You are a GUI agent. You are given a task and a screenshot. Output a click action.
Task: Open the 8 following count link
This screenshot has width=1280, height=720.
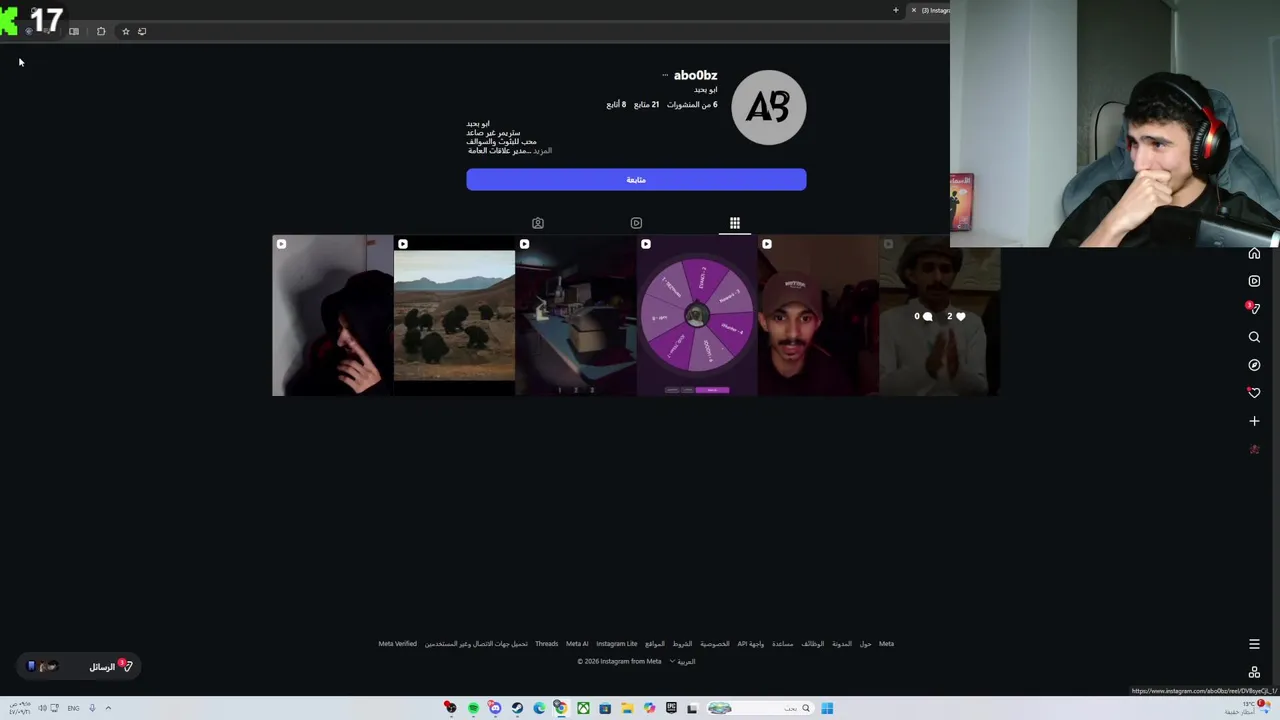[x=616, y=104]
